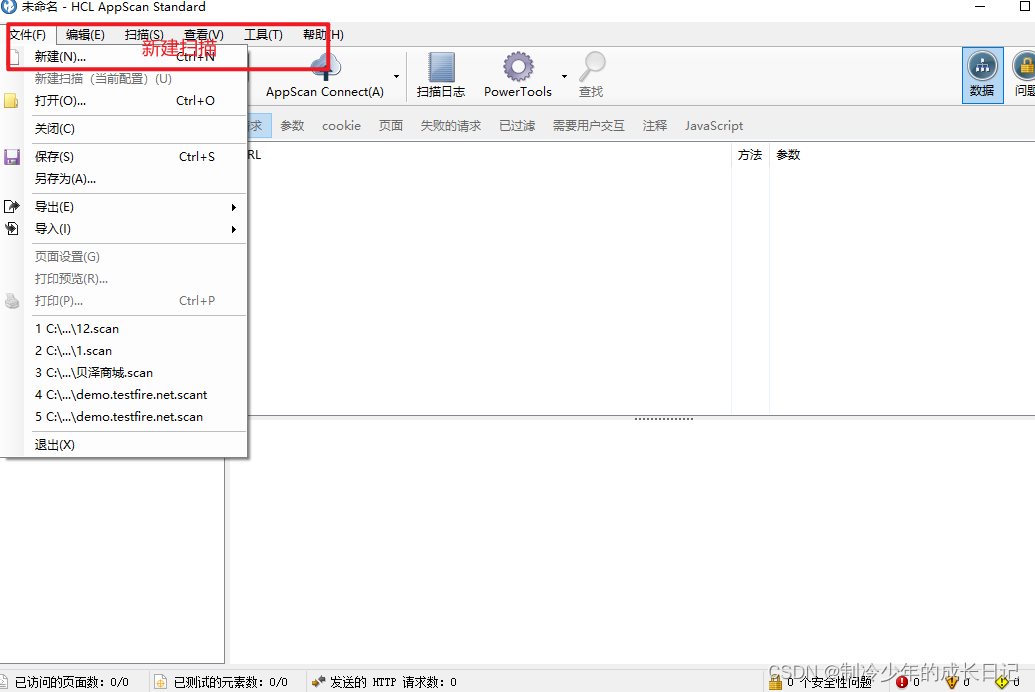Open the 扫描日志 scan log toolbar icon
The image size is (1035, 692).
(x=440, y=74)
